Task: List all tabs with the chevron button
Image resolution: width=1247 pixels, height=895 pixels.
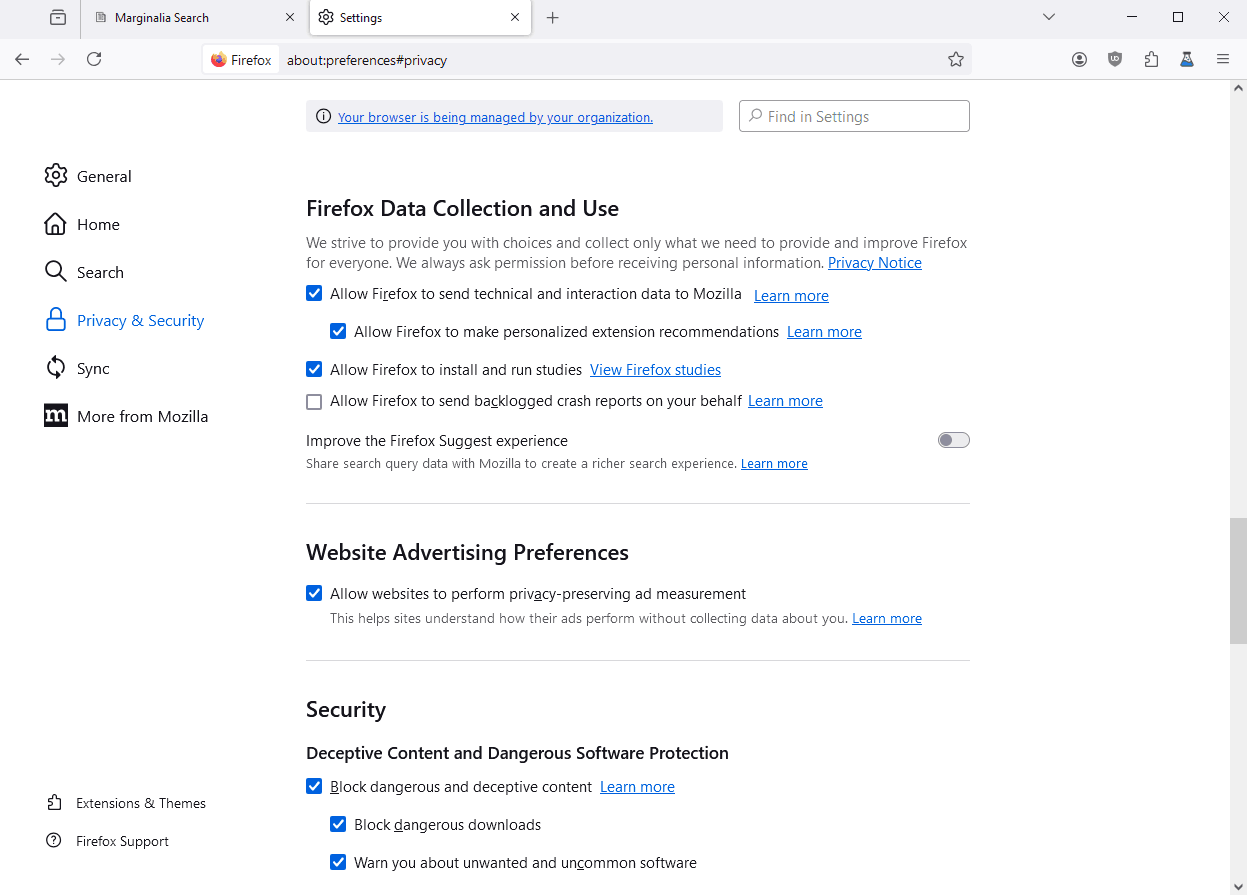Action: [1049, 18]
